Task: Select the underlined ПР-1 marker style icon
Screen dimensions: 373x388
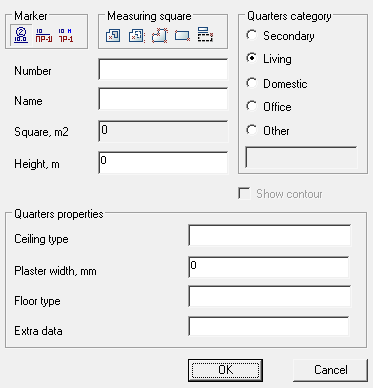Action: tap(44, 35)
